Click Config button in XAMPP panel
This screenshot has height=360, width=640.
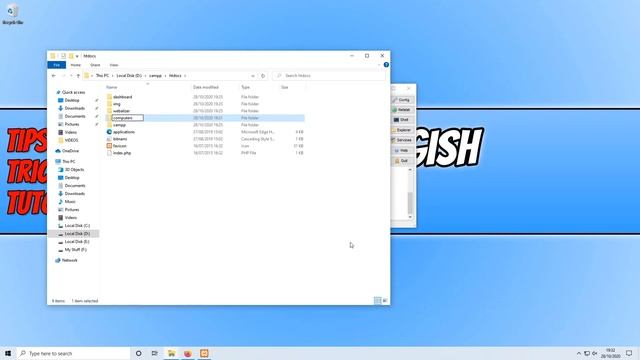[402, 100]
